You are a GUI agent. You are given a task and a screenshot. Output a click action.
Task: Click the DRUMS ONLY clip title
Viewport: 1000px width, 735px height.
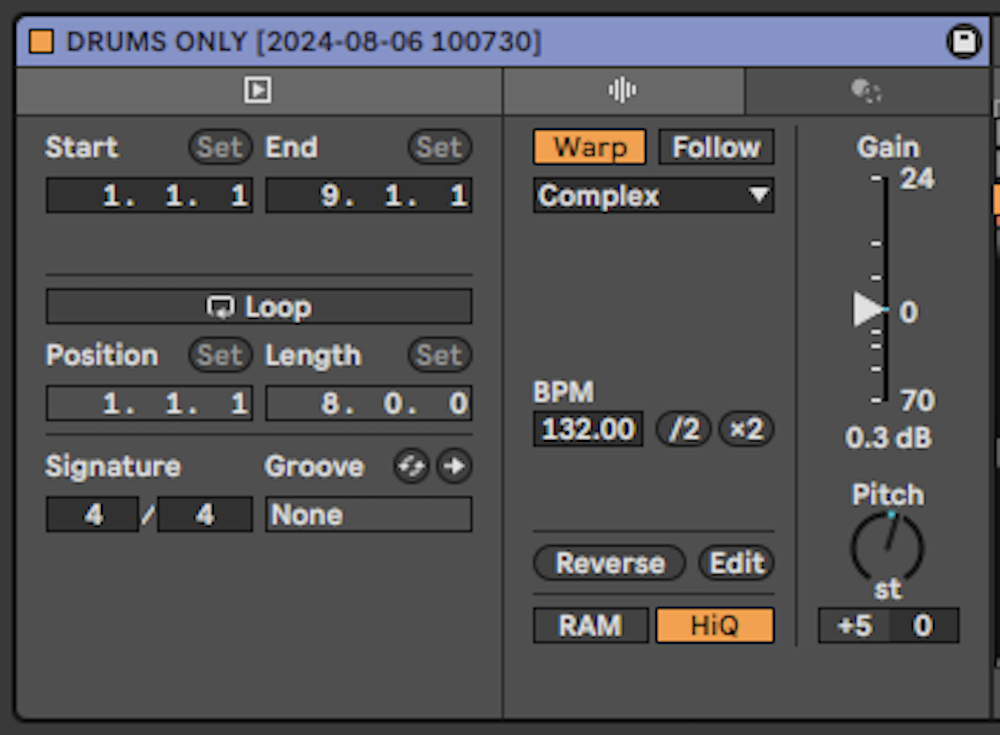[304, 42]
